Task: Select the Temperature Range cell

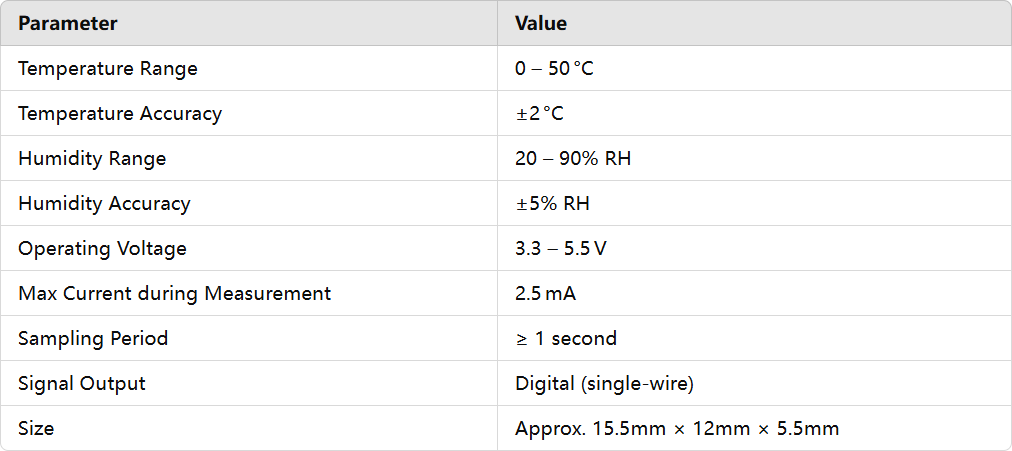Action: [x=108, y=68]
